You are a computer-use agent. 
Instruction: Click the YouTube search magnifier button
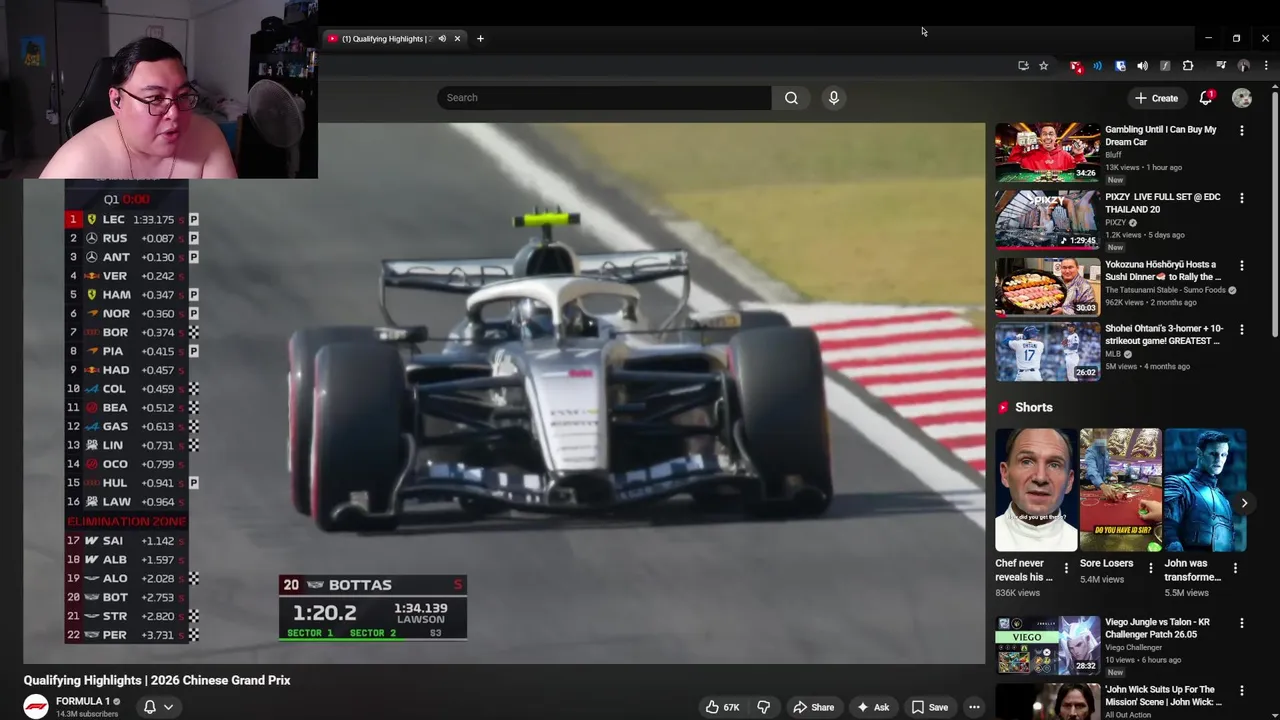coord(791,98)
